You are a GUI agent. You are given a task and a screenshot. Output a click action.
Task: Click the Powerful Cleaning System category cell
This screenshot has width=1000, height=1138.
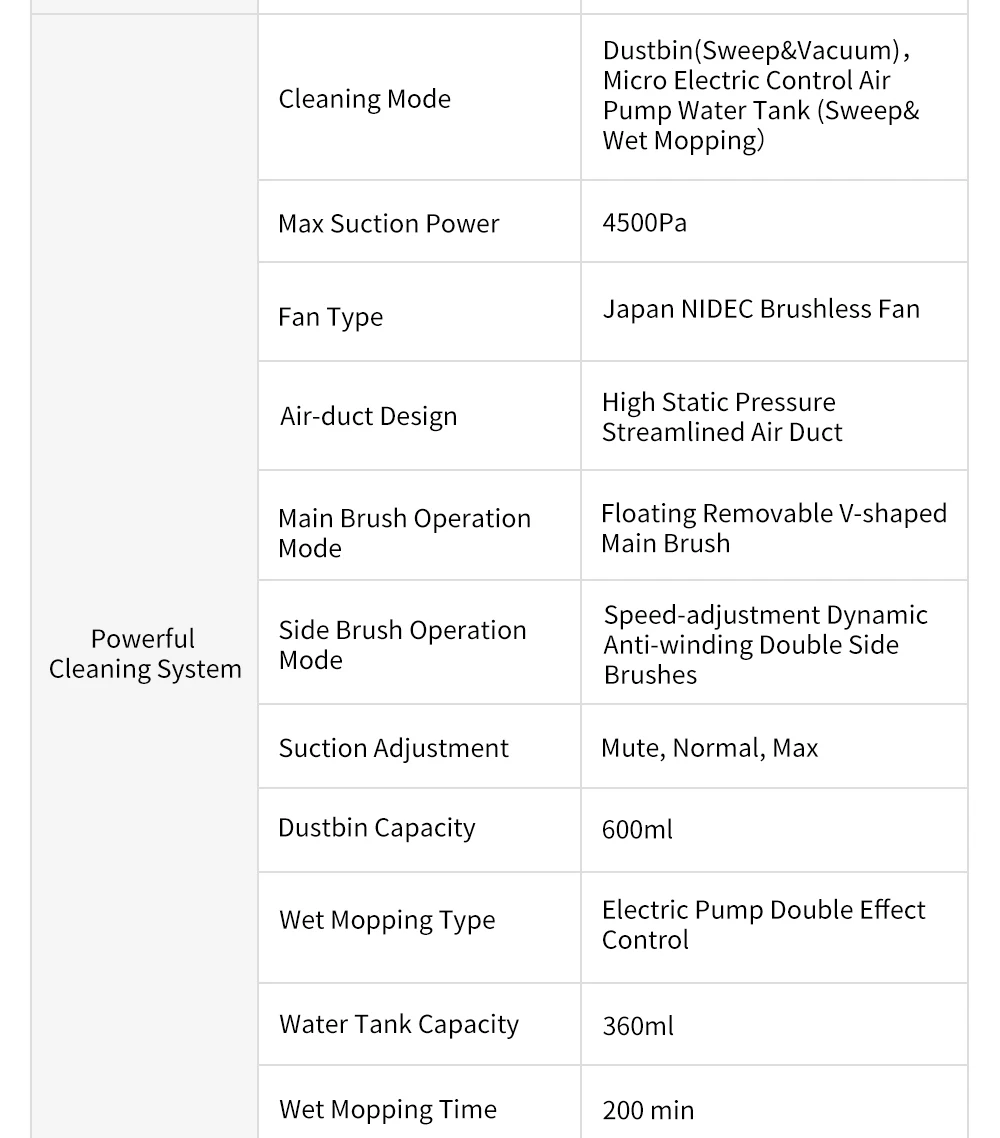tap(145, 654)
